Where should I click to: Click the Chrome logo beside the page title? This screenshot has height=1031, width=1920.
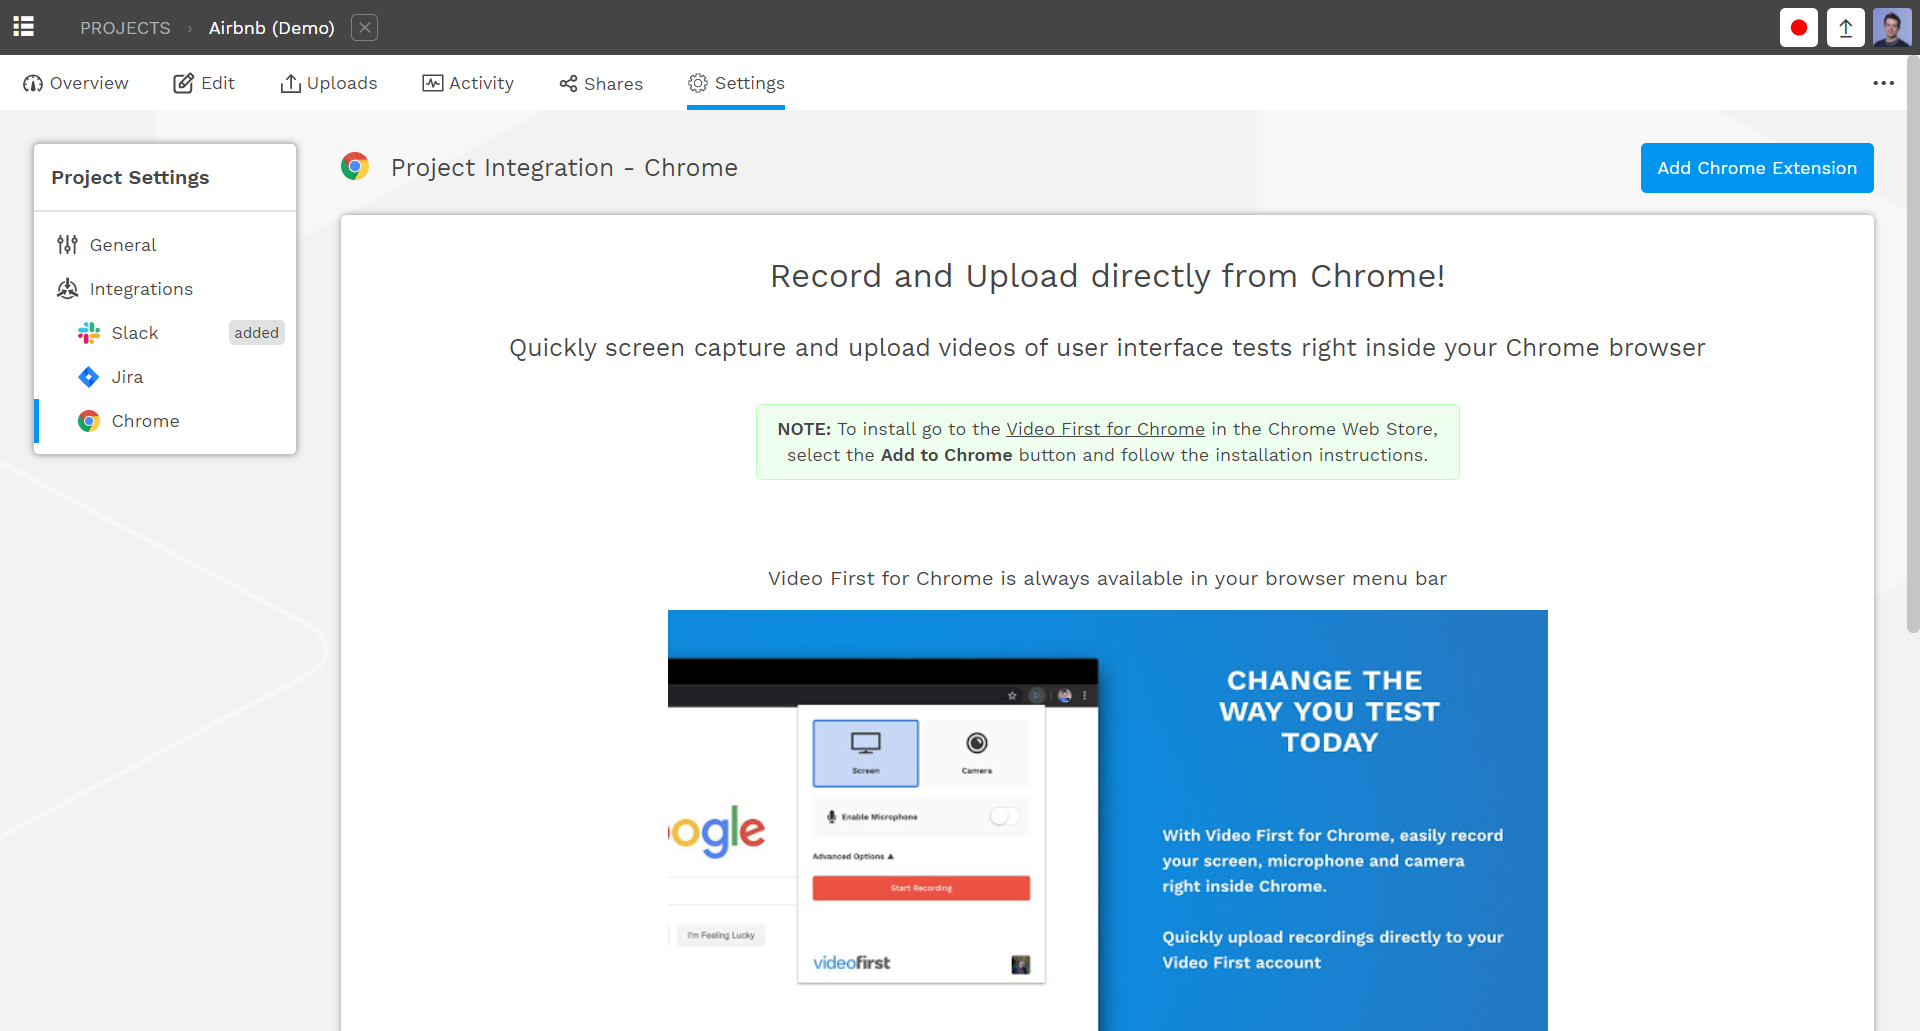[355, 166]
